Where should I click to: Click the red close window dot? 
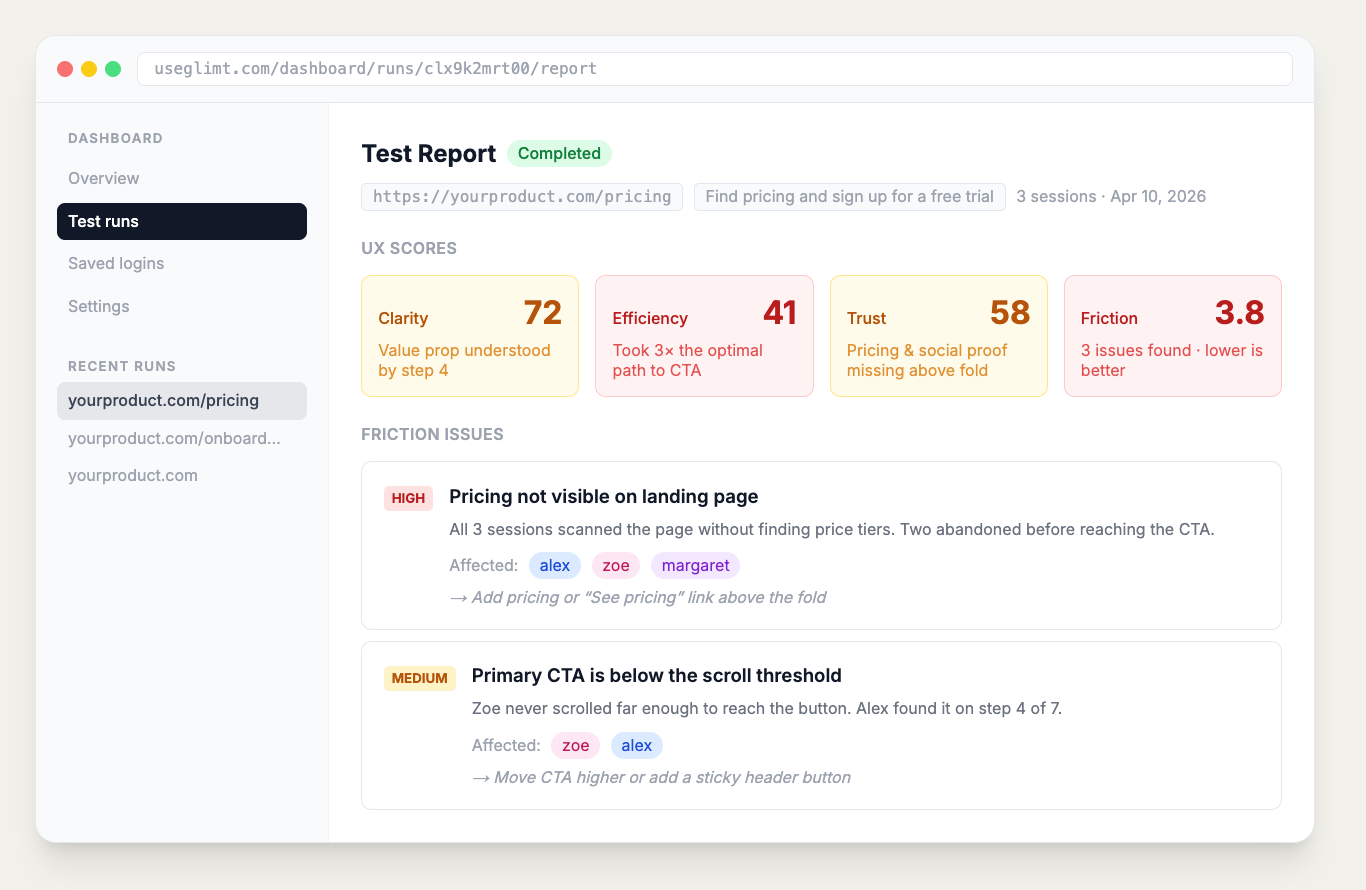[65, 69]
